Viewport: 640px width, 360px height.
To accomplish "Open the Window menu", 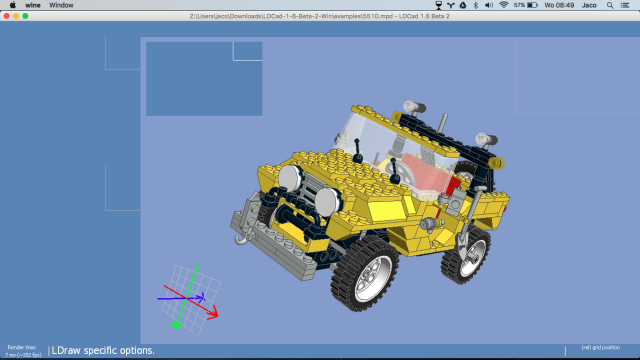I will coord(61,5).
